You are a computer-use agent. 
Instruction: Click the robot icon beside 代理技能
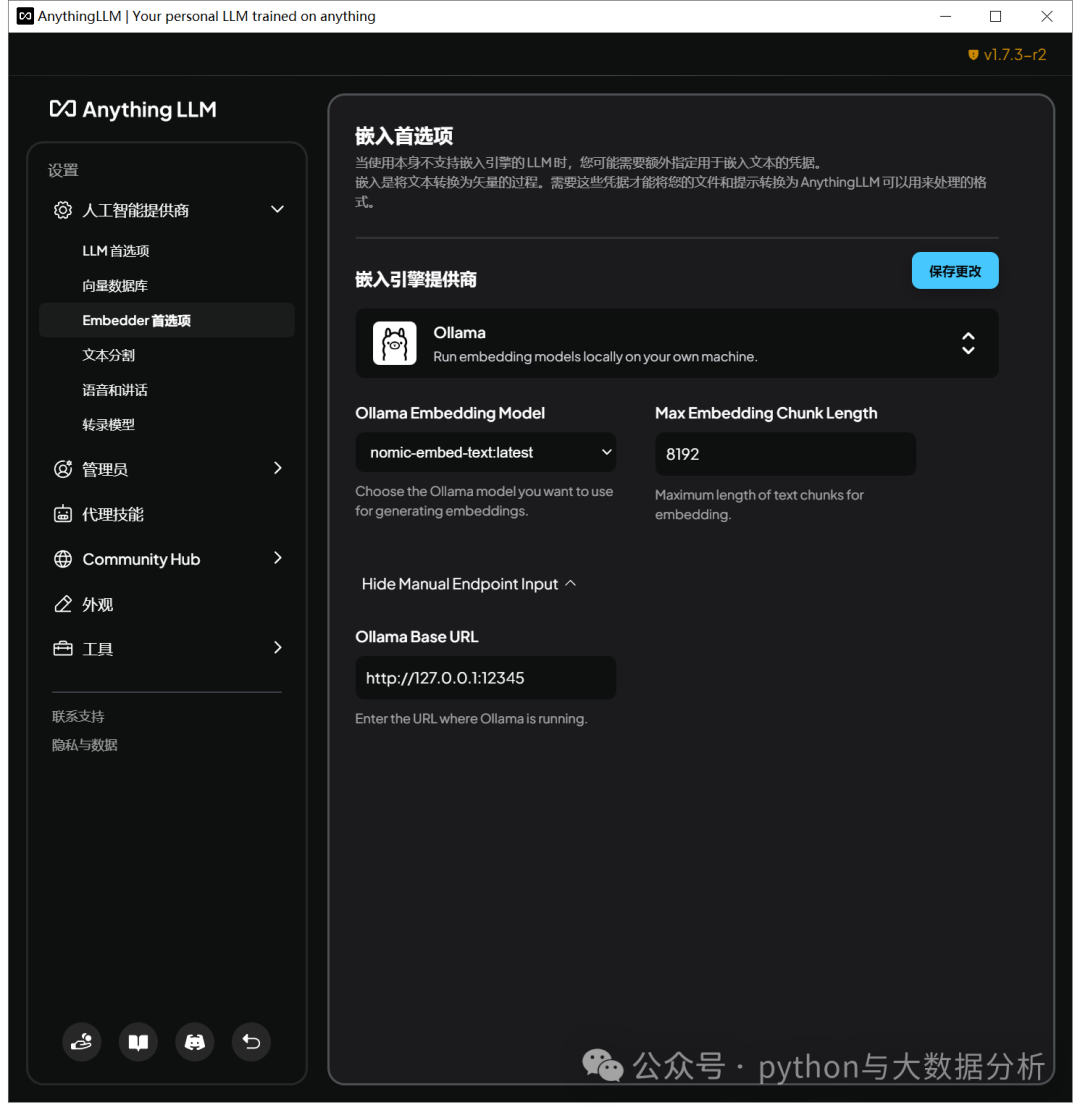[63, 514]
